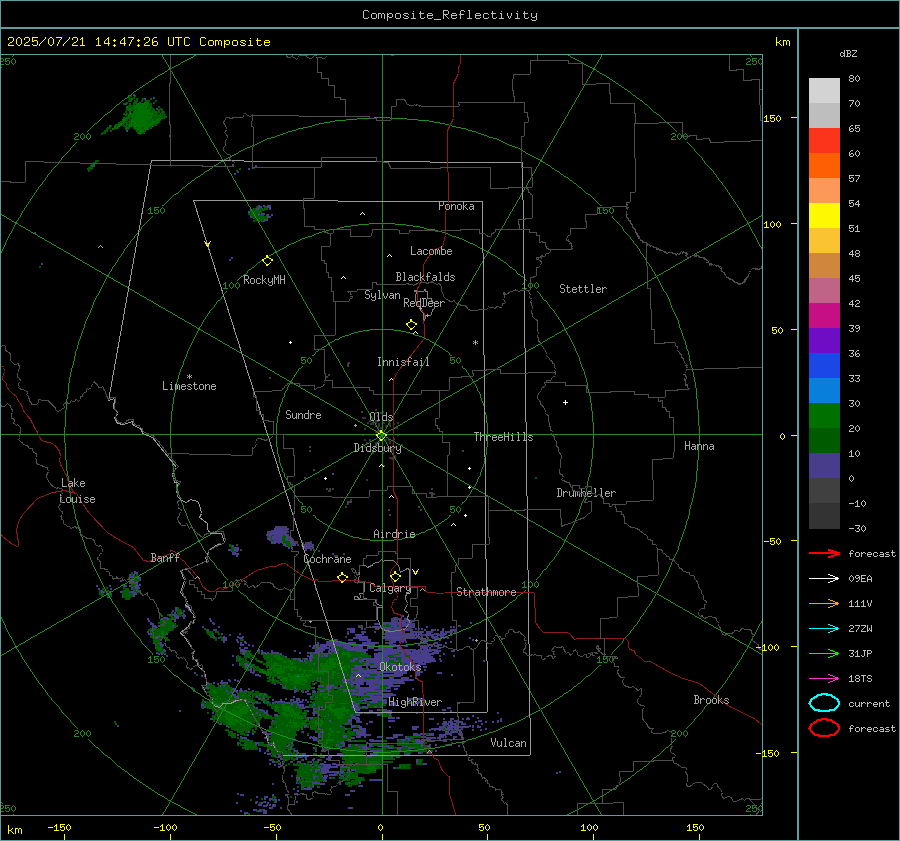Select the 65 dBZ red swatch
This screenshot has width=900, height=841.
(824, 140)
